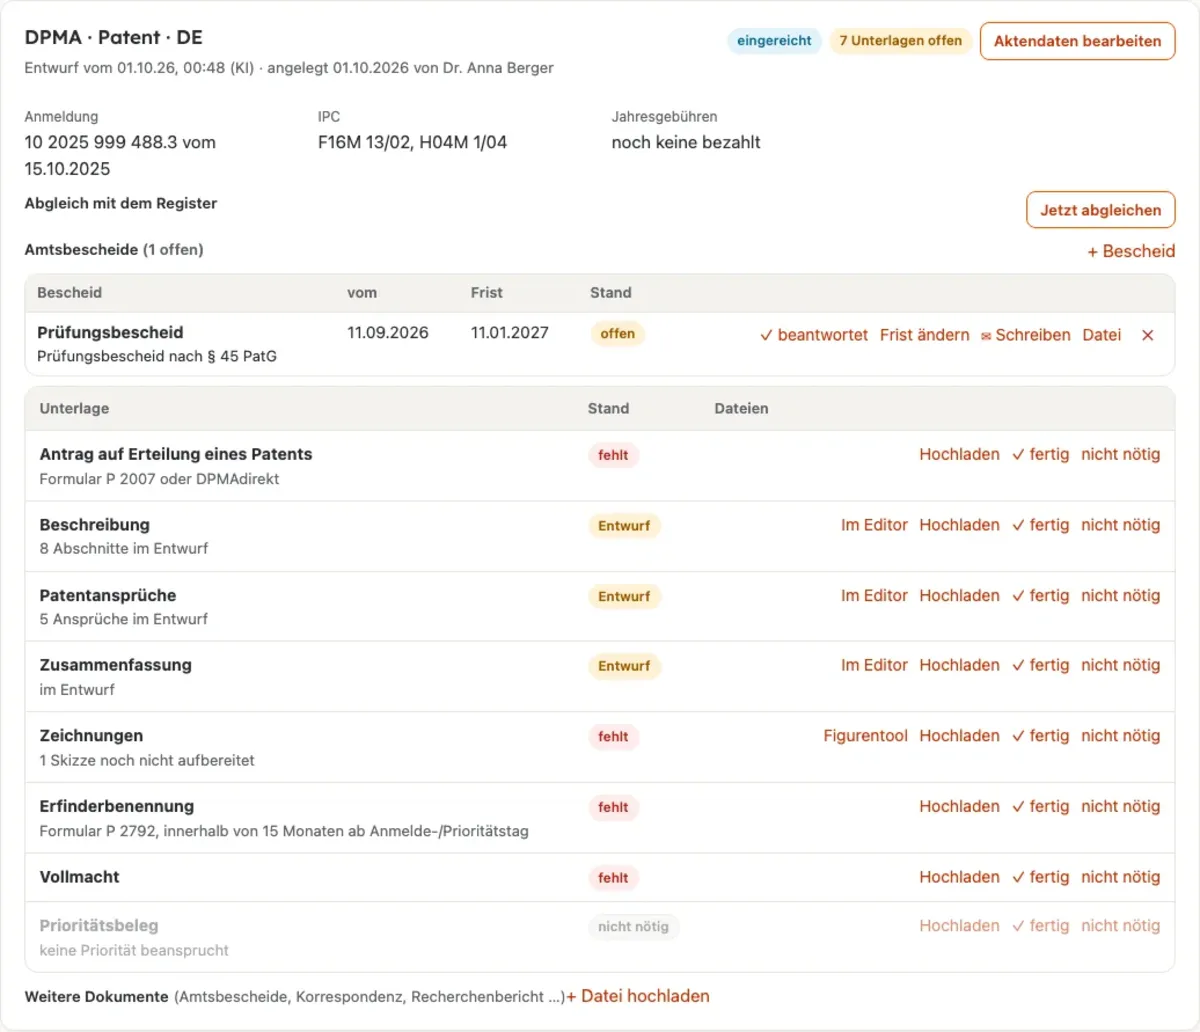Set Zusammenfassung to nicht nötig

[x=1121, y=665]
